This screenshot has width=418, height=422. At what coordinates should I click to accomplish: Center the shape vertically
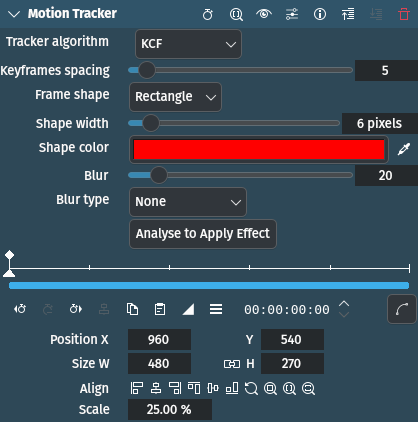[x=213, y=388]
